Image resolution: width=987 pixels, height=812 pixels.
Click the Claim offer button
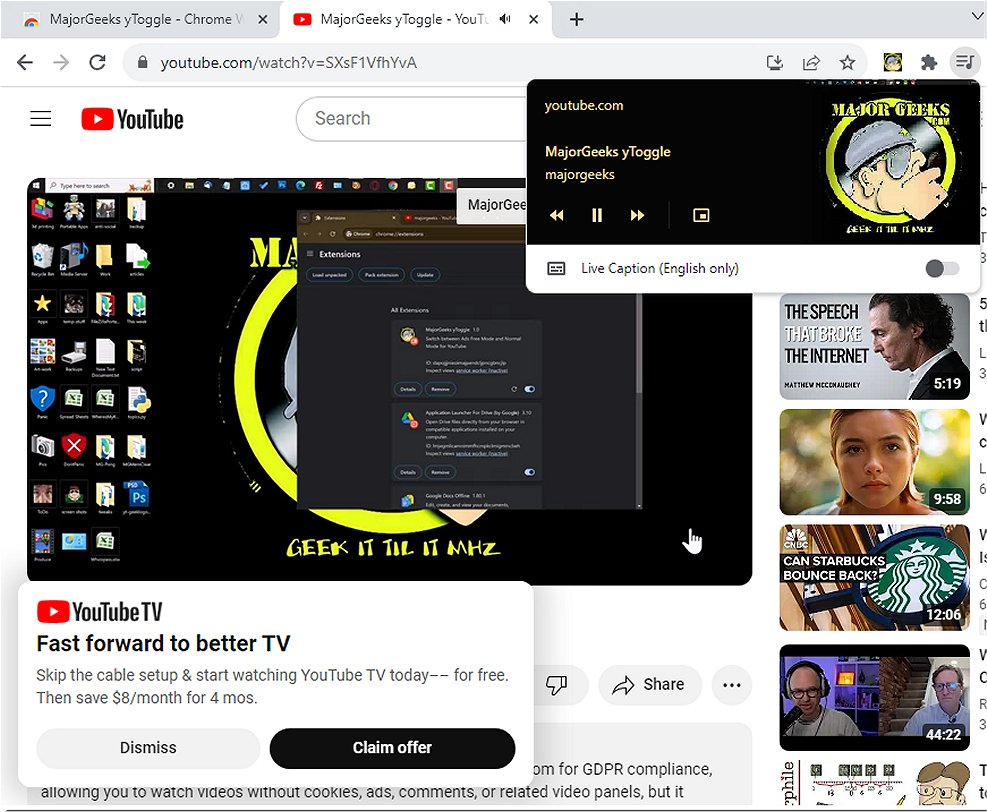click(x=392, y=748)
